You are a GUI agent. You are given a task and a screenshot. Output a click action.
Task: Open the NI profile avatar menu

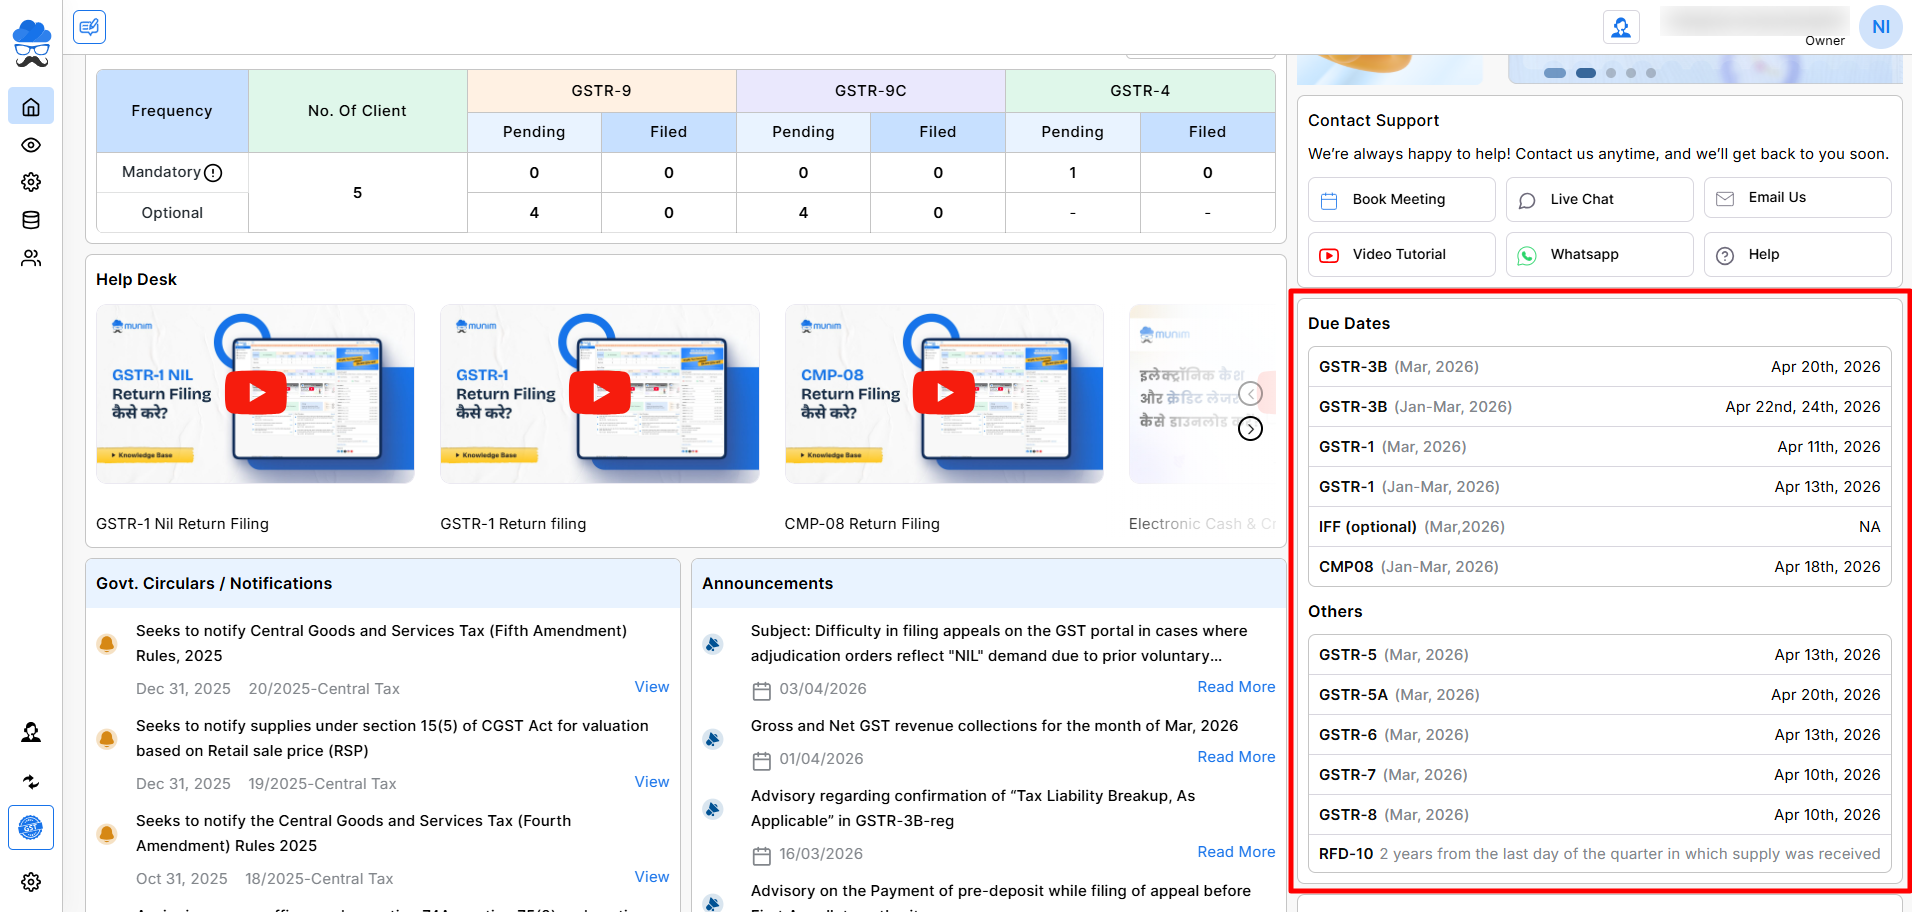(1880, 27)
